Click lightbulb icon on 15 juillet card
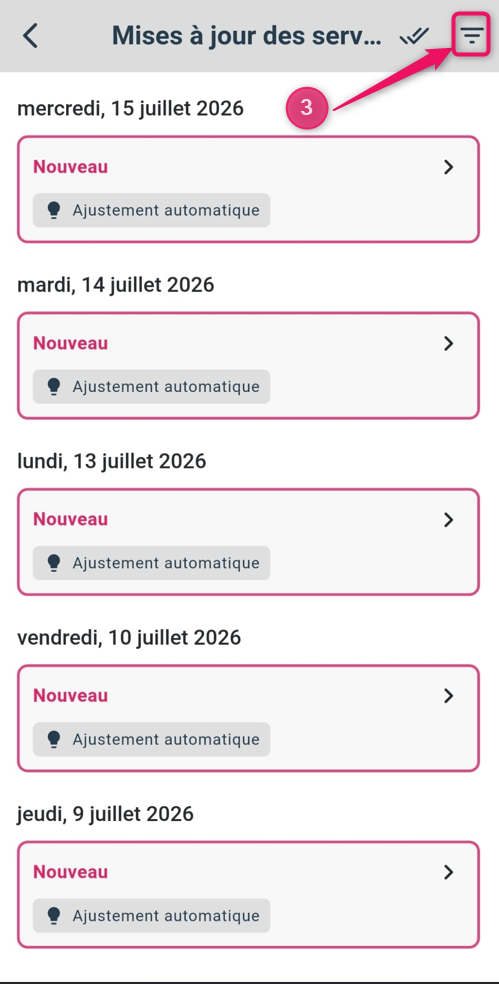 click(x=54, y=210)
